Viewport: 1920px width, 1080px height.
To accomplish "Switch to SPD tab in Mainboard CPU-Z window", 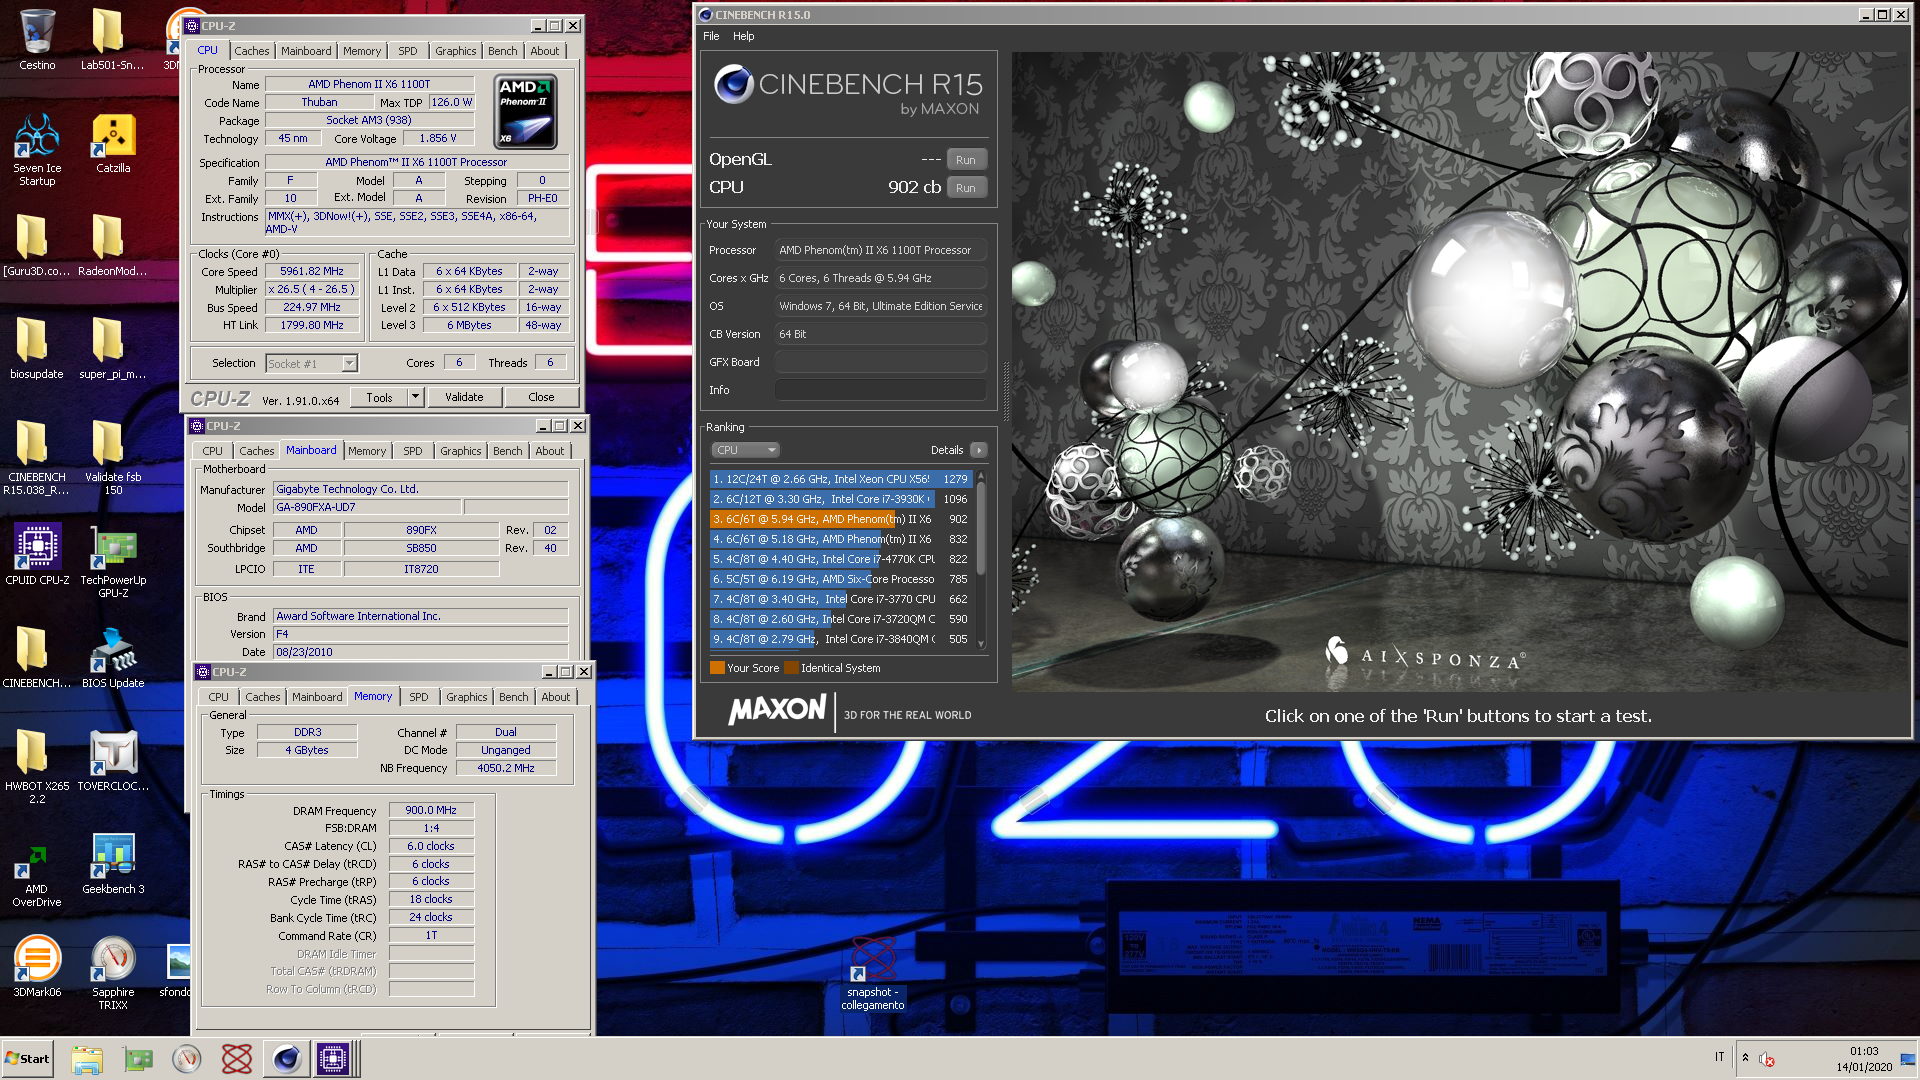I will click(413, 451).
